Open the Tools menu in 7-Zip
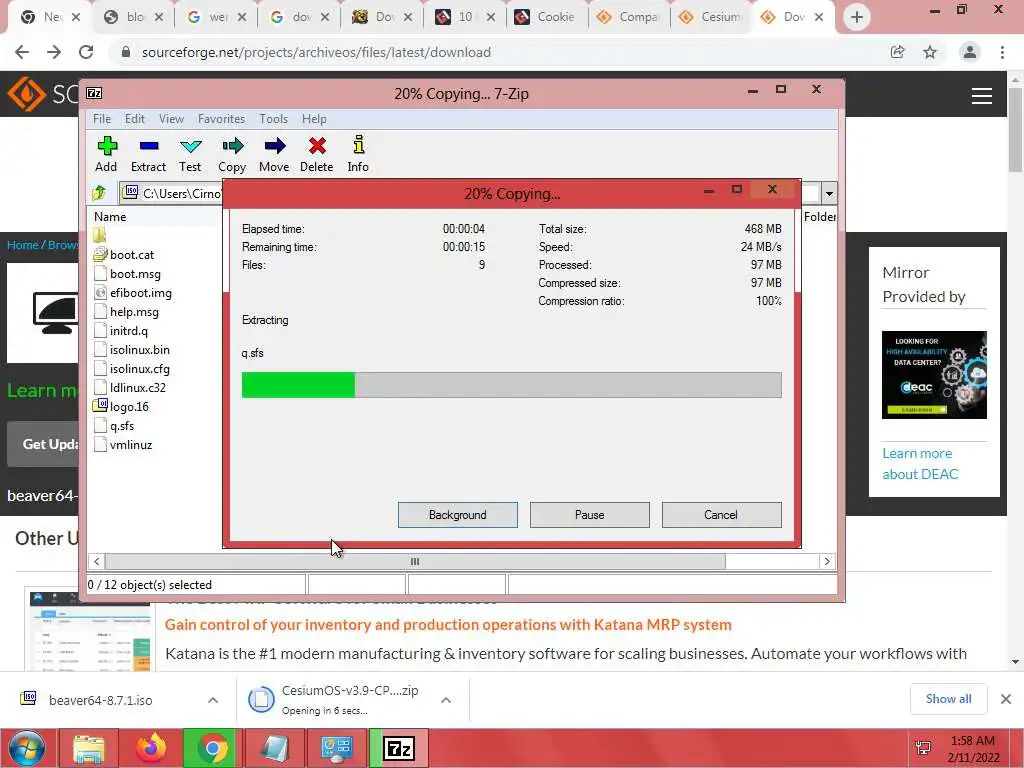The width and height of the screenshot is (1024, 768). coord(273,119)
